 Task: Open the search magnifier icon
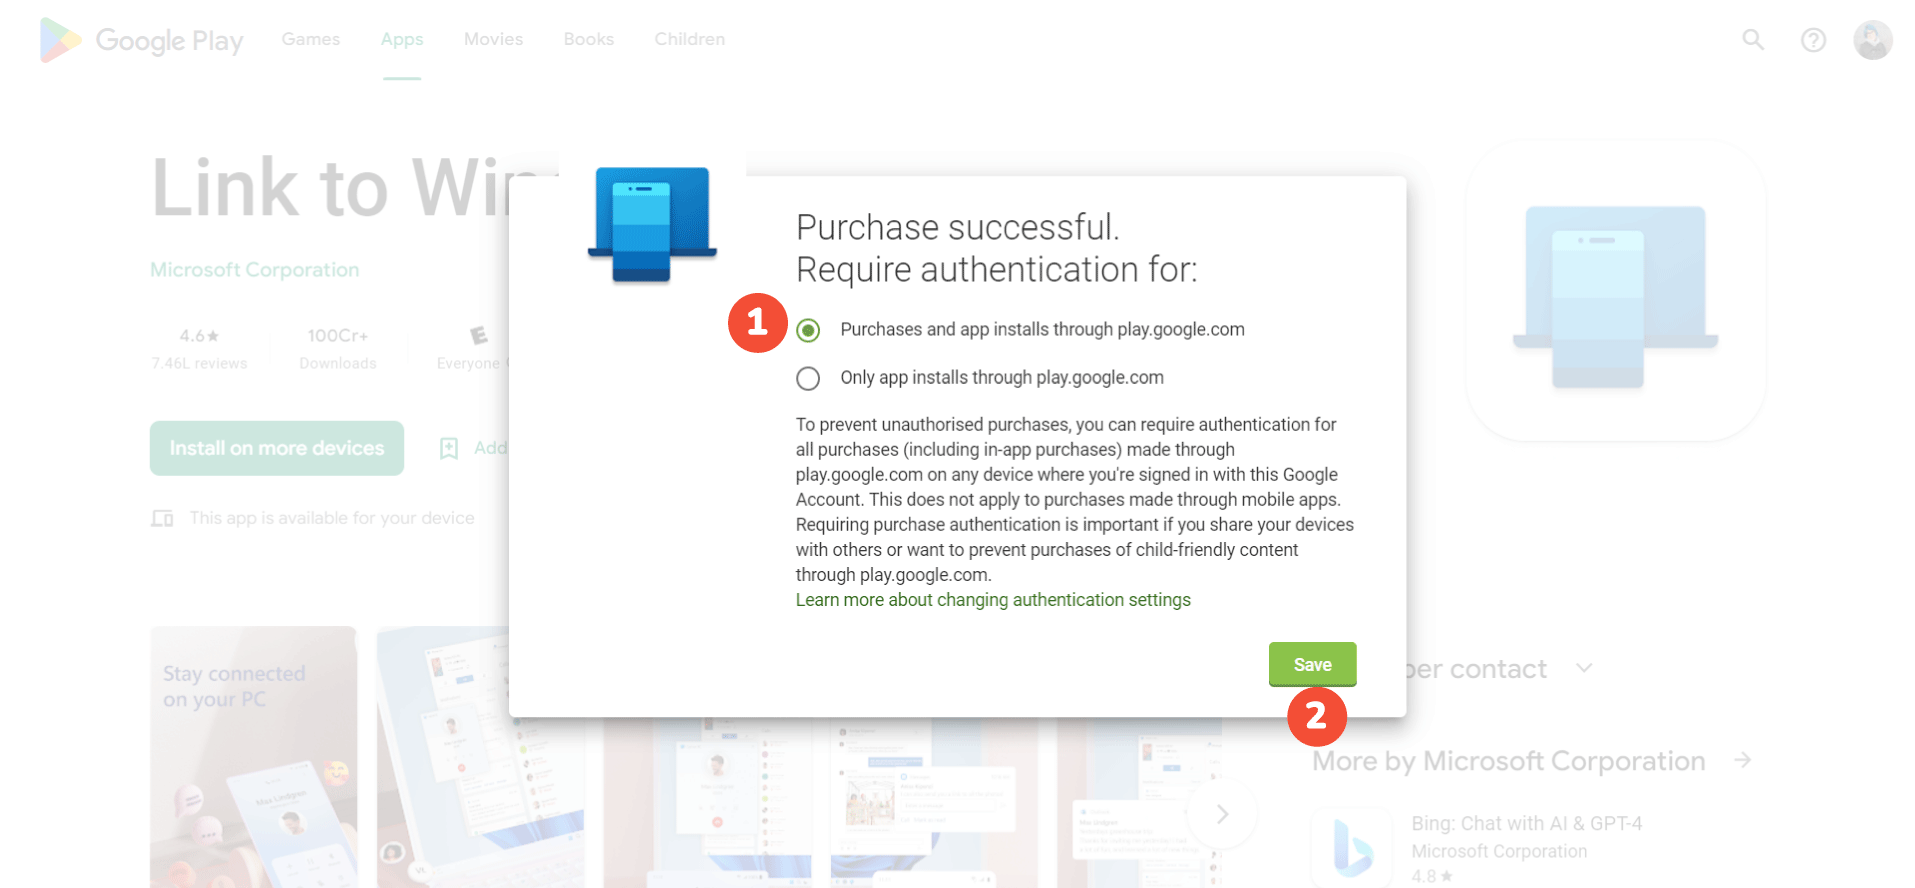[x=1753, y=39]
